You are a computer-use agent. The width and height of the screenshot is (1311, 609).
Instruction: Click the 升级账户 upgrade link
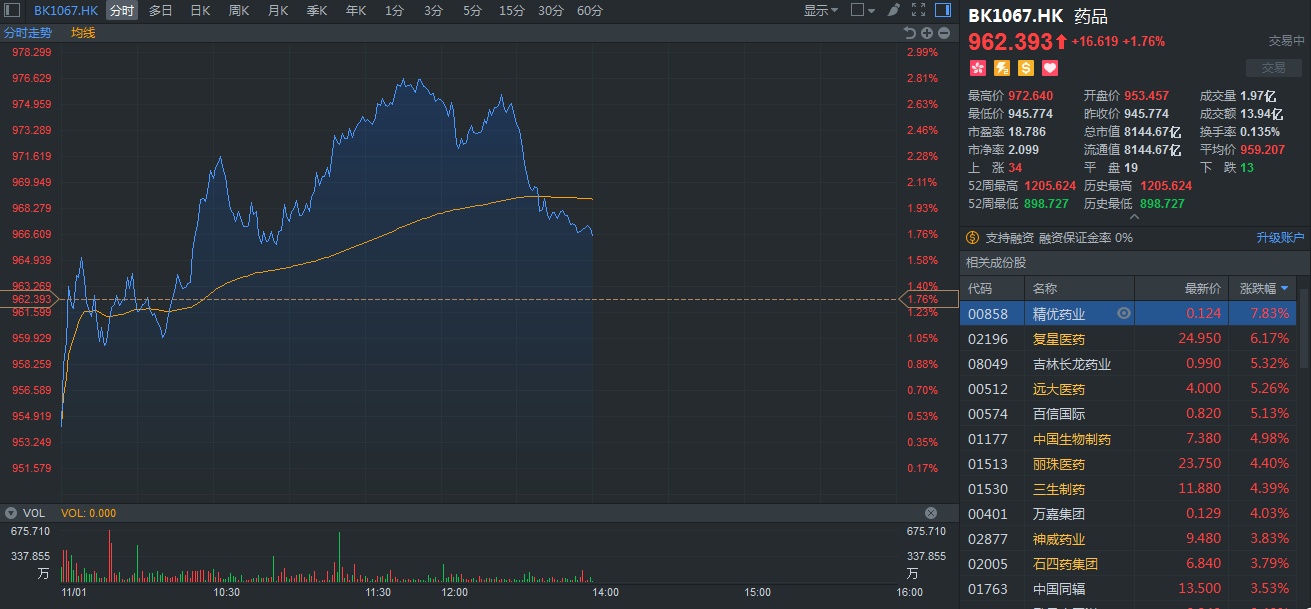pyautogui.click(x=1280, y=238)
